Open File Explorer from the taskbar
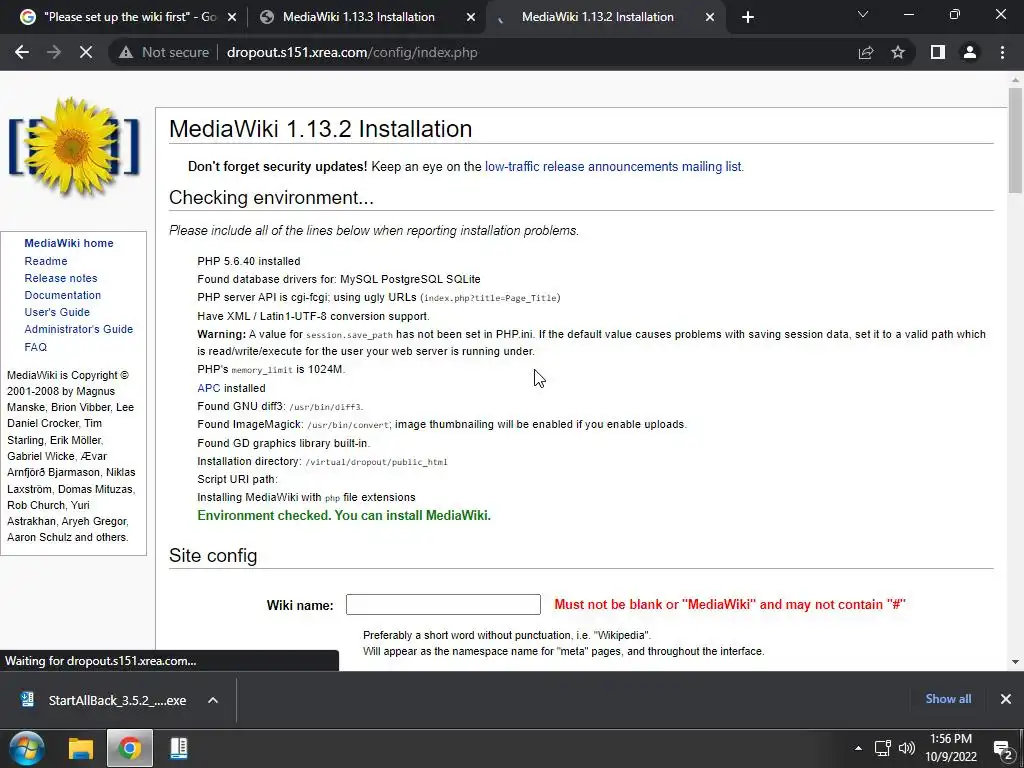Screen dimensions: 1024x768 [x=81, y=748]
